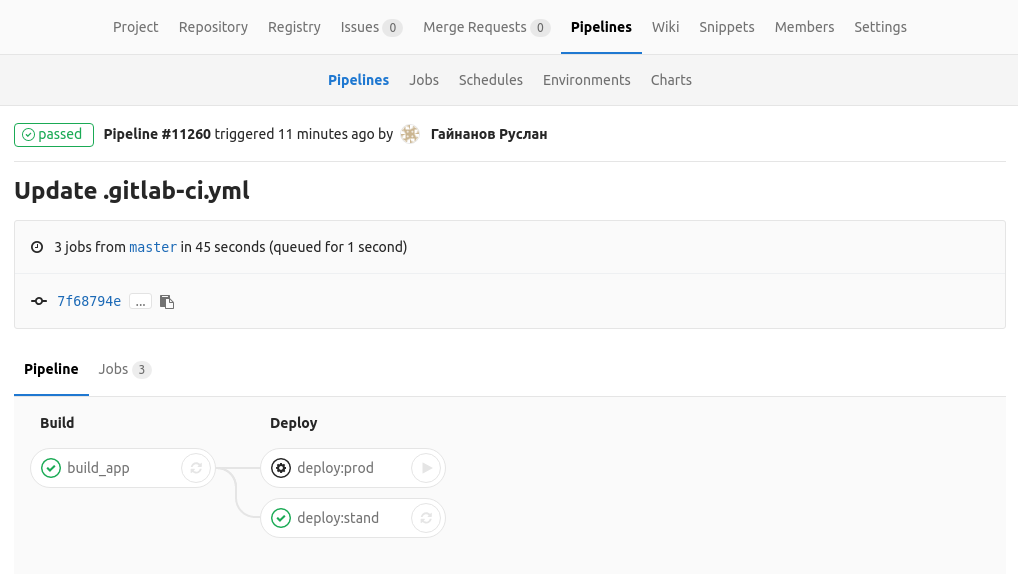Click the passed status badge

(x=54, y=134)
